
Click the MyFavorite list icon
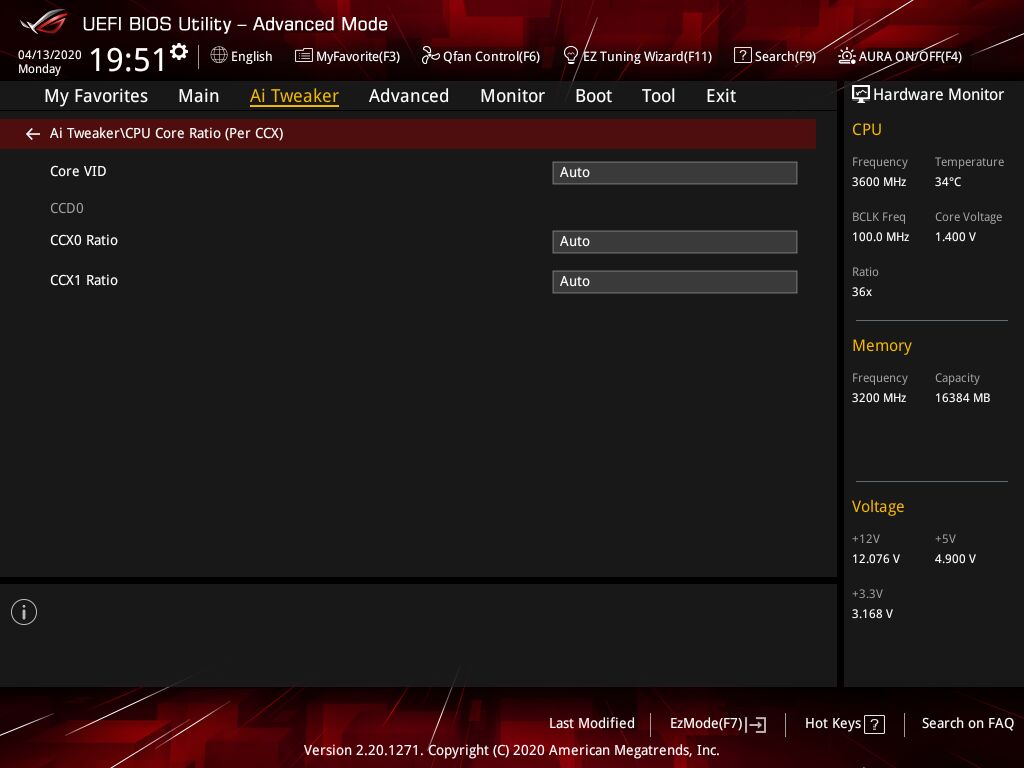(304, 56)
